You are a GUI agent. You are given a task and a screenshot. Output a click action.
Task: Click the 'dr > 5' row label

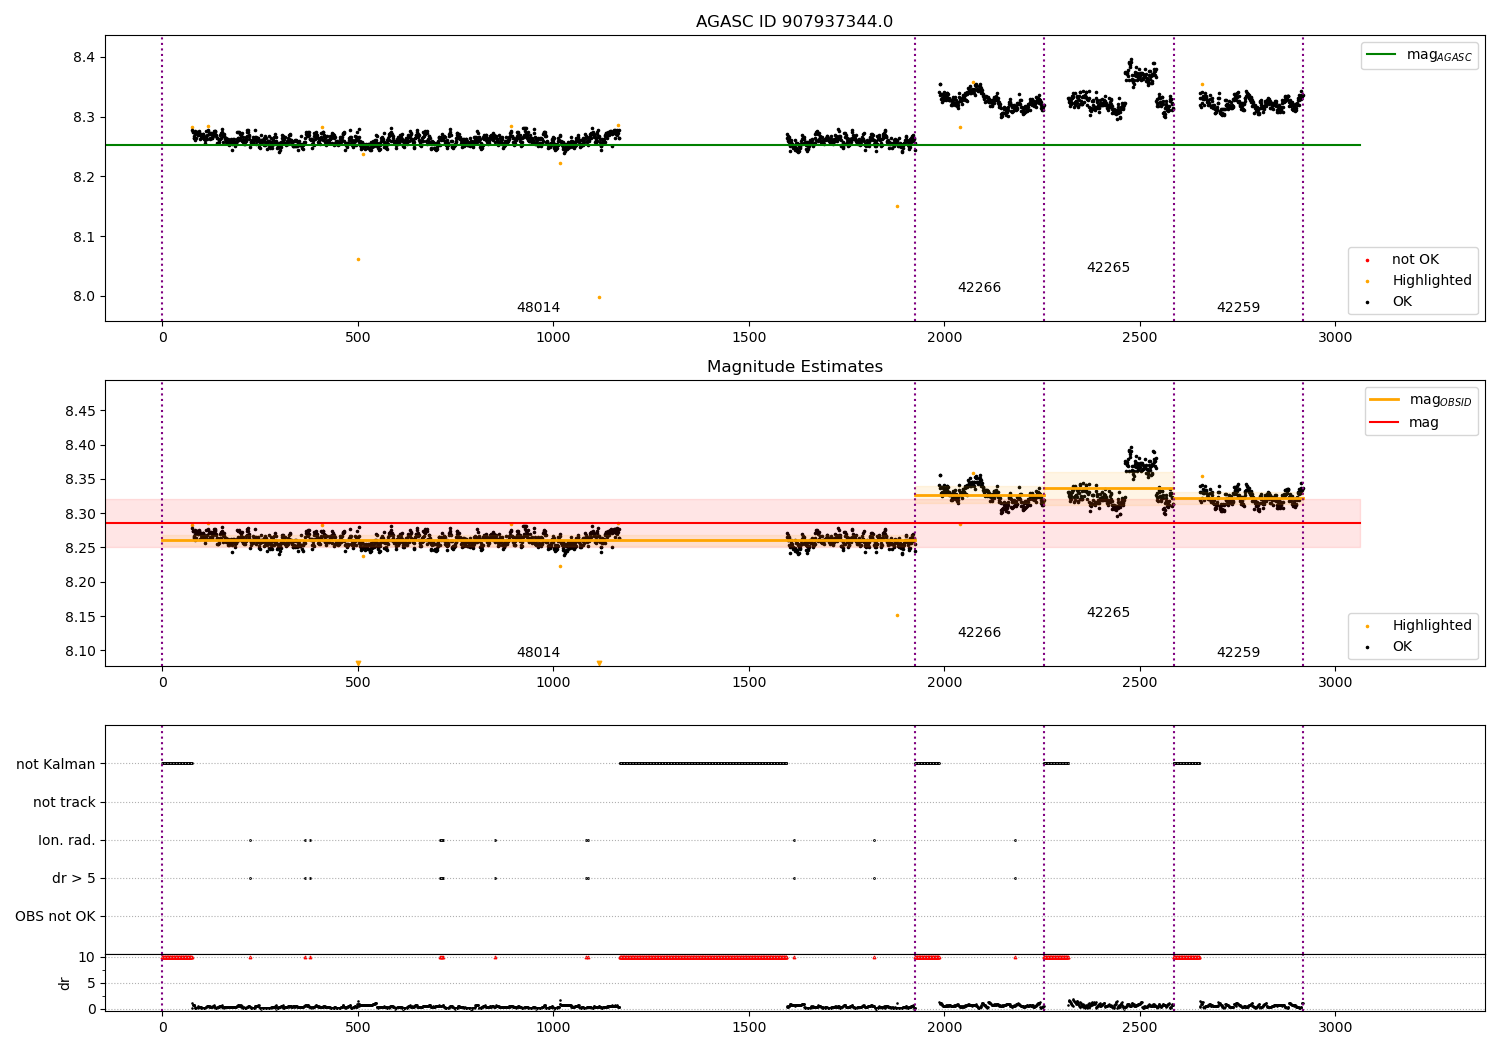[74, 879]
